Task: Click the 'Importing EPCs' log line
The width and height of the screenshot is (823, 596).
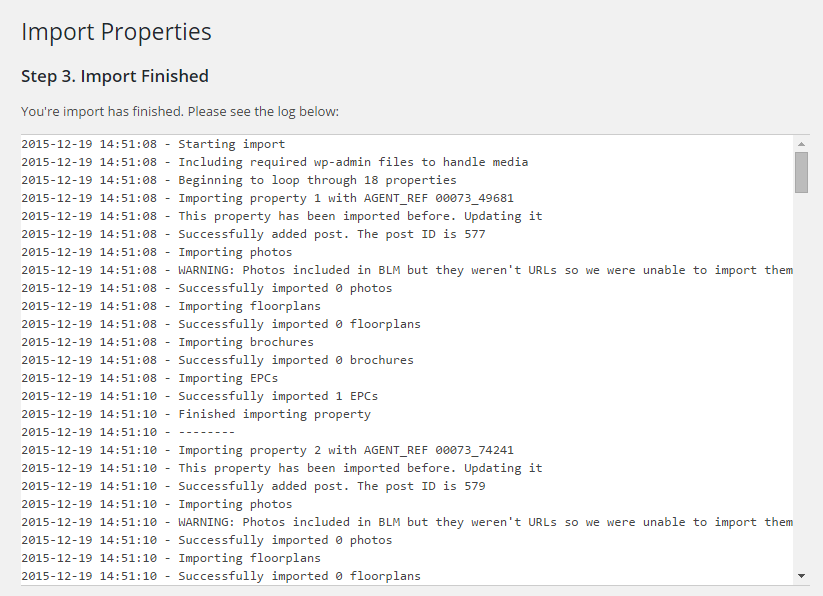Action: tap(150, 378)
